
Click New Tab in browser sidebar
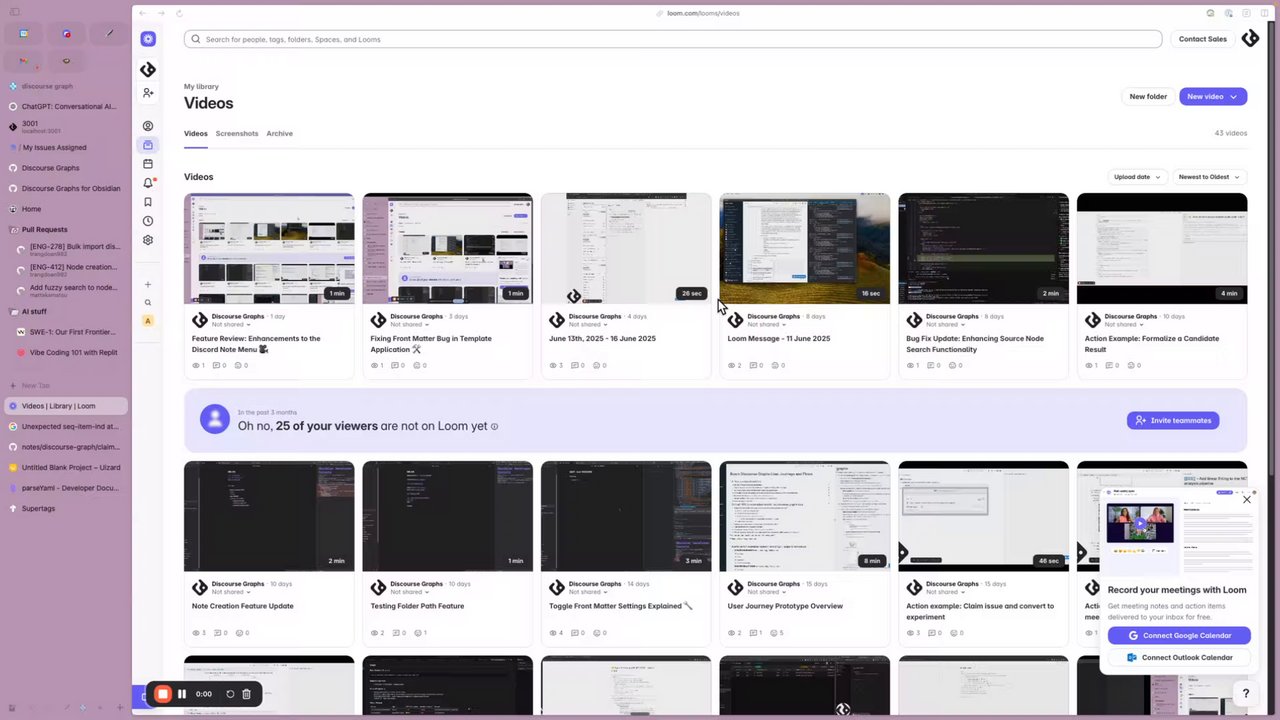click(x=65, y=385)
